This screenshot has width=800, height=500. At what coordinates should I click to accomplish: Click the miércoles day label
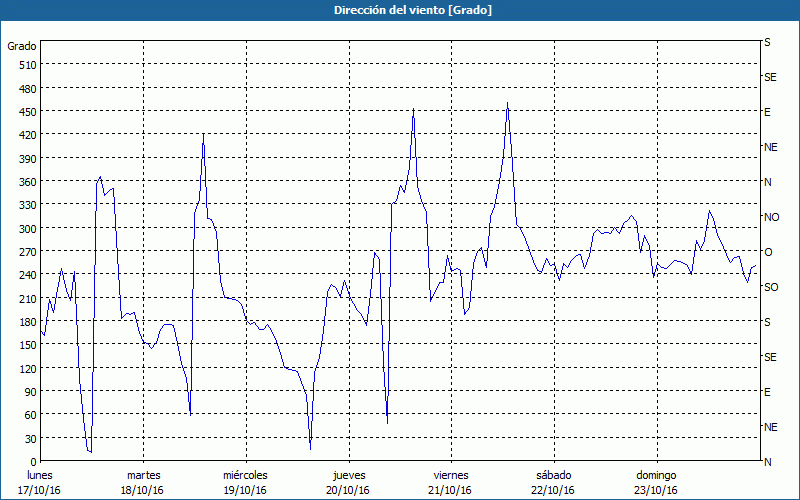click(x=245, y=475)
